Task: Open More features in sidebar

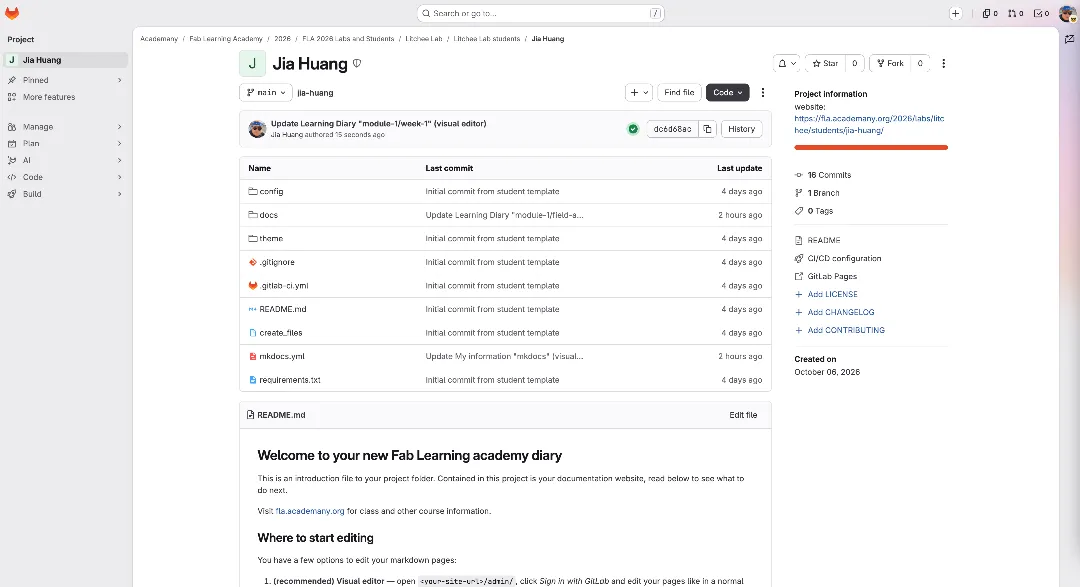Action: point(65,97)
